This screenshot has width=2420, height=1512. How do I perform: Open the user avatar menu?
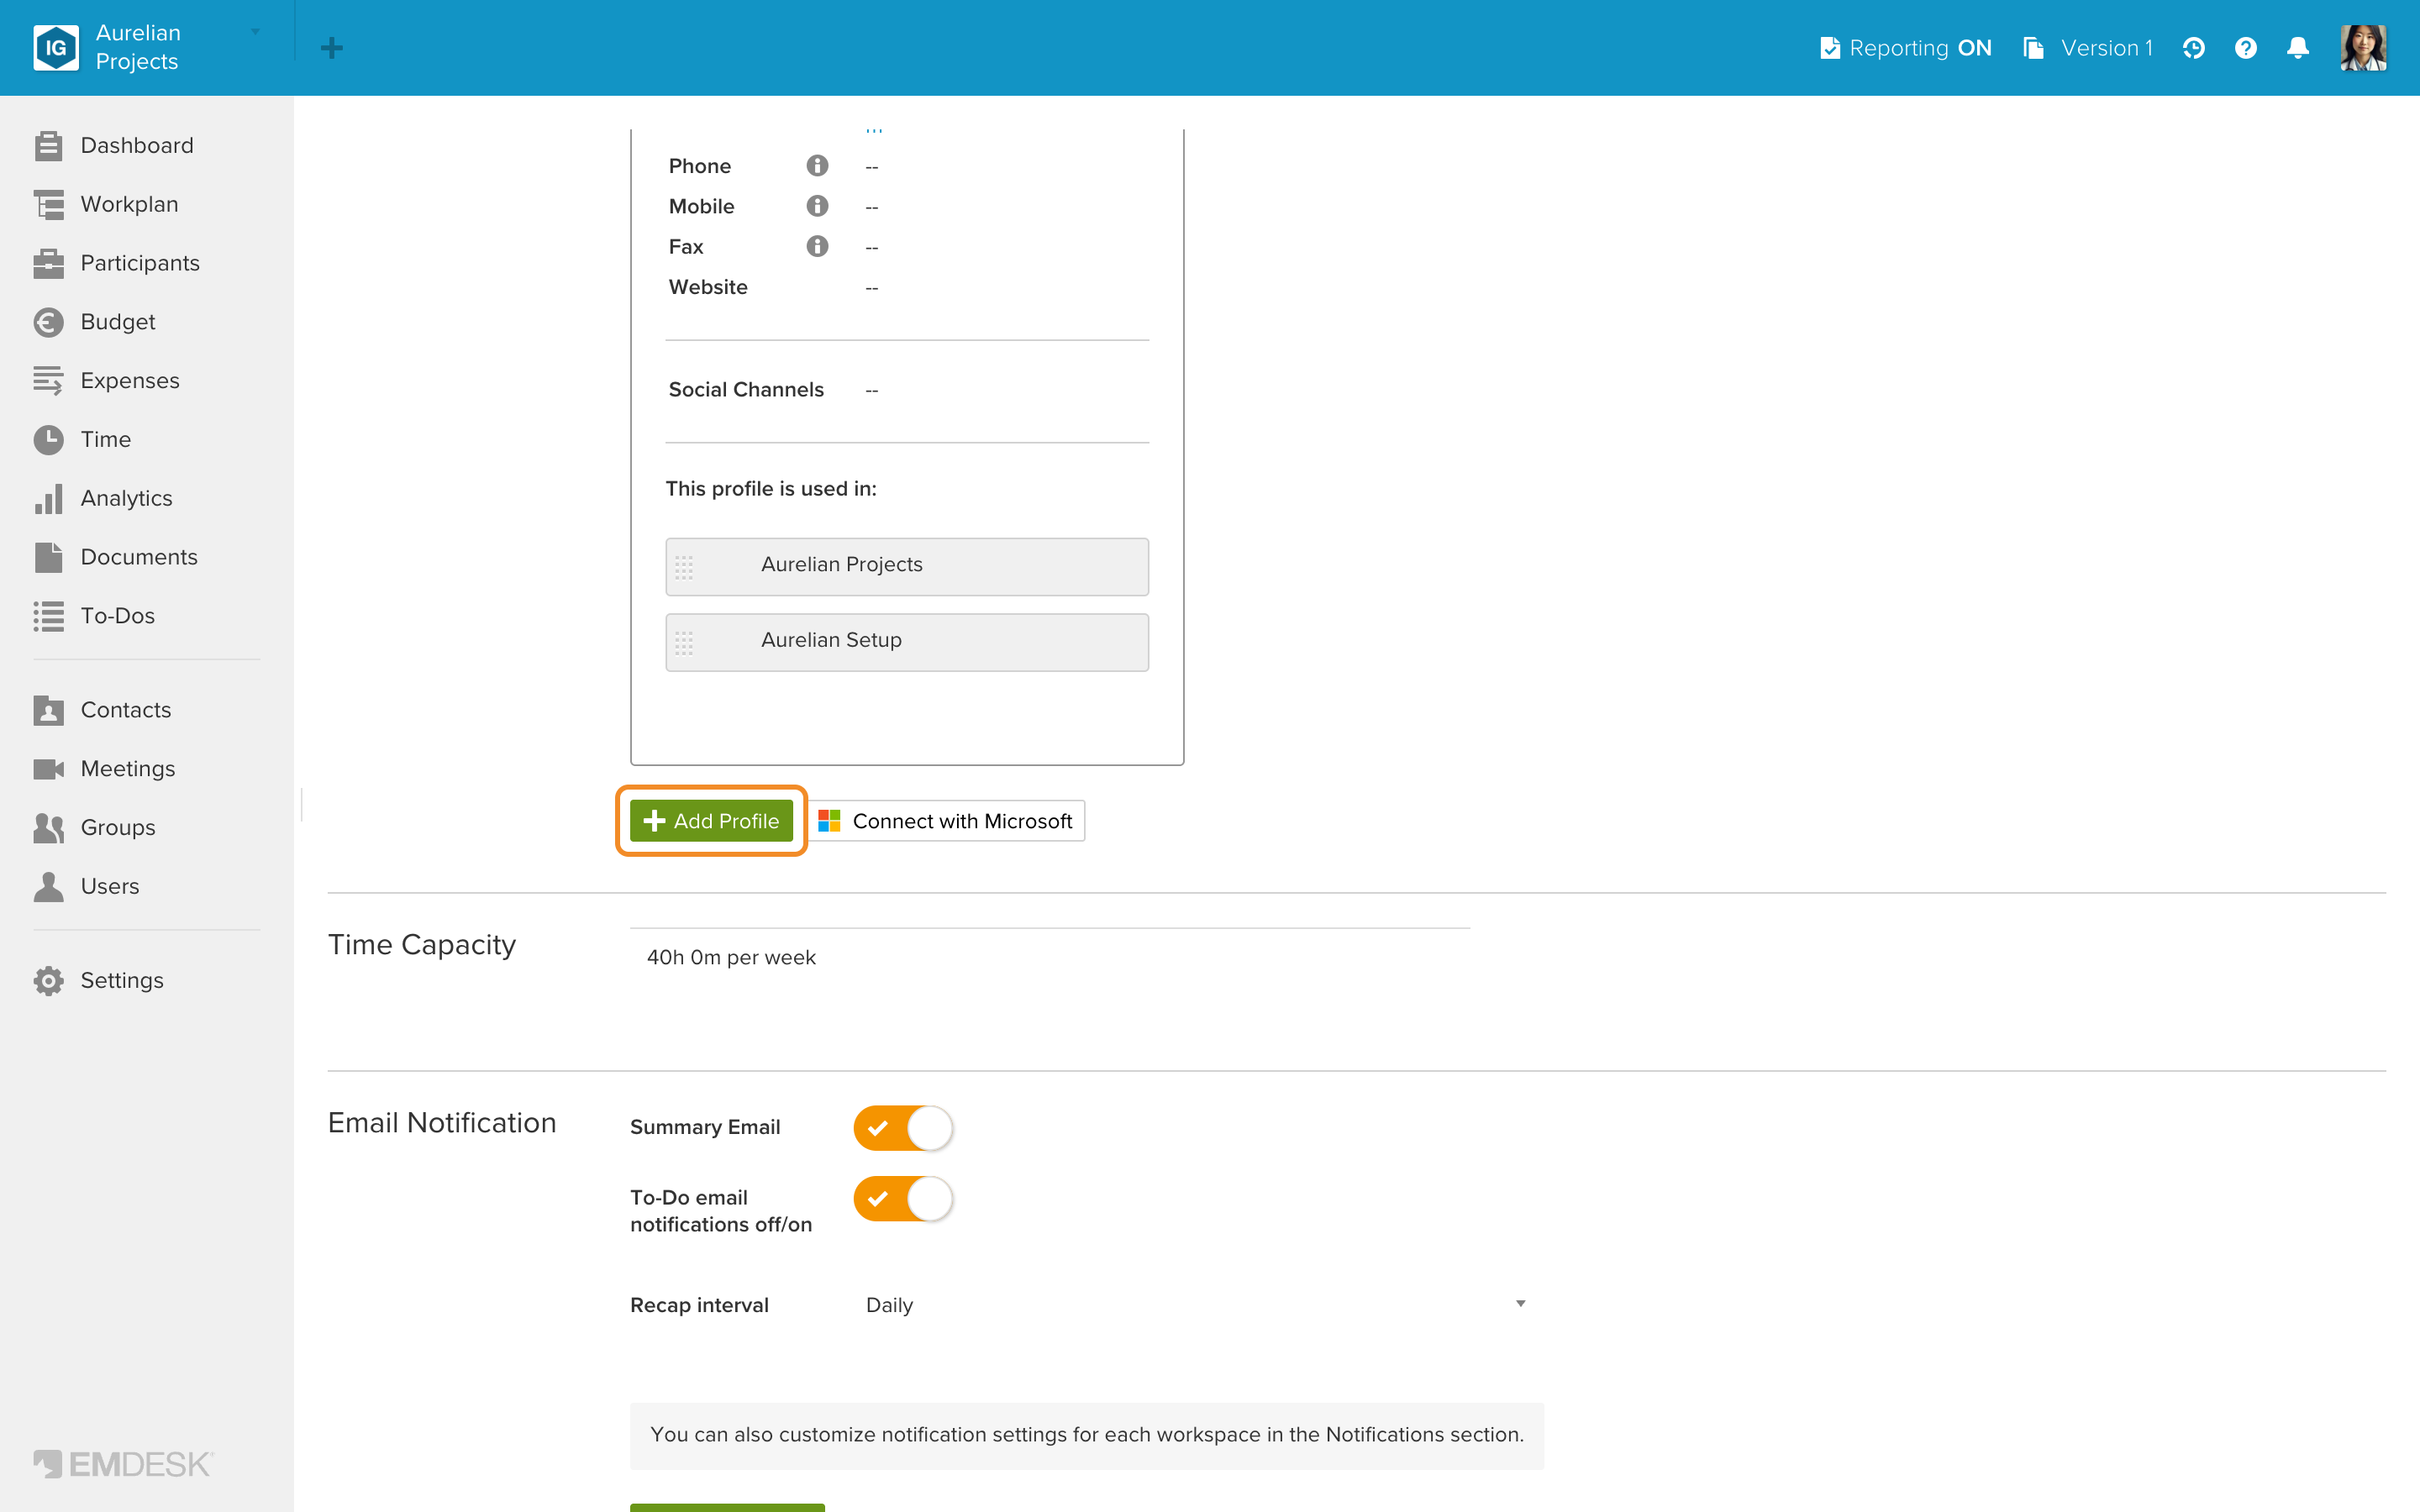tap(2364, 48)
